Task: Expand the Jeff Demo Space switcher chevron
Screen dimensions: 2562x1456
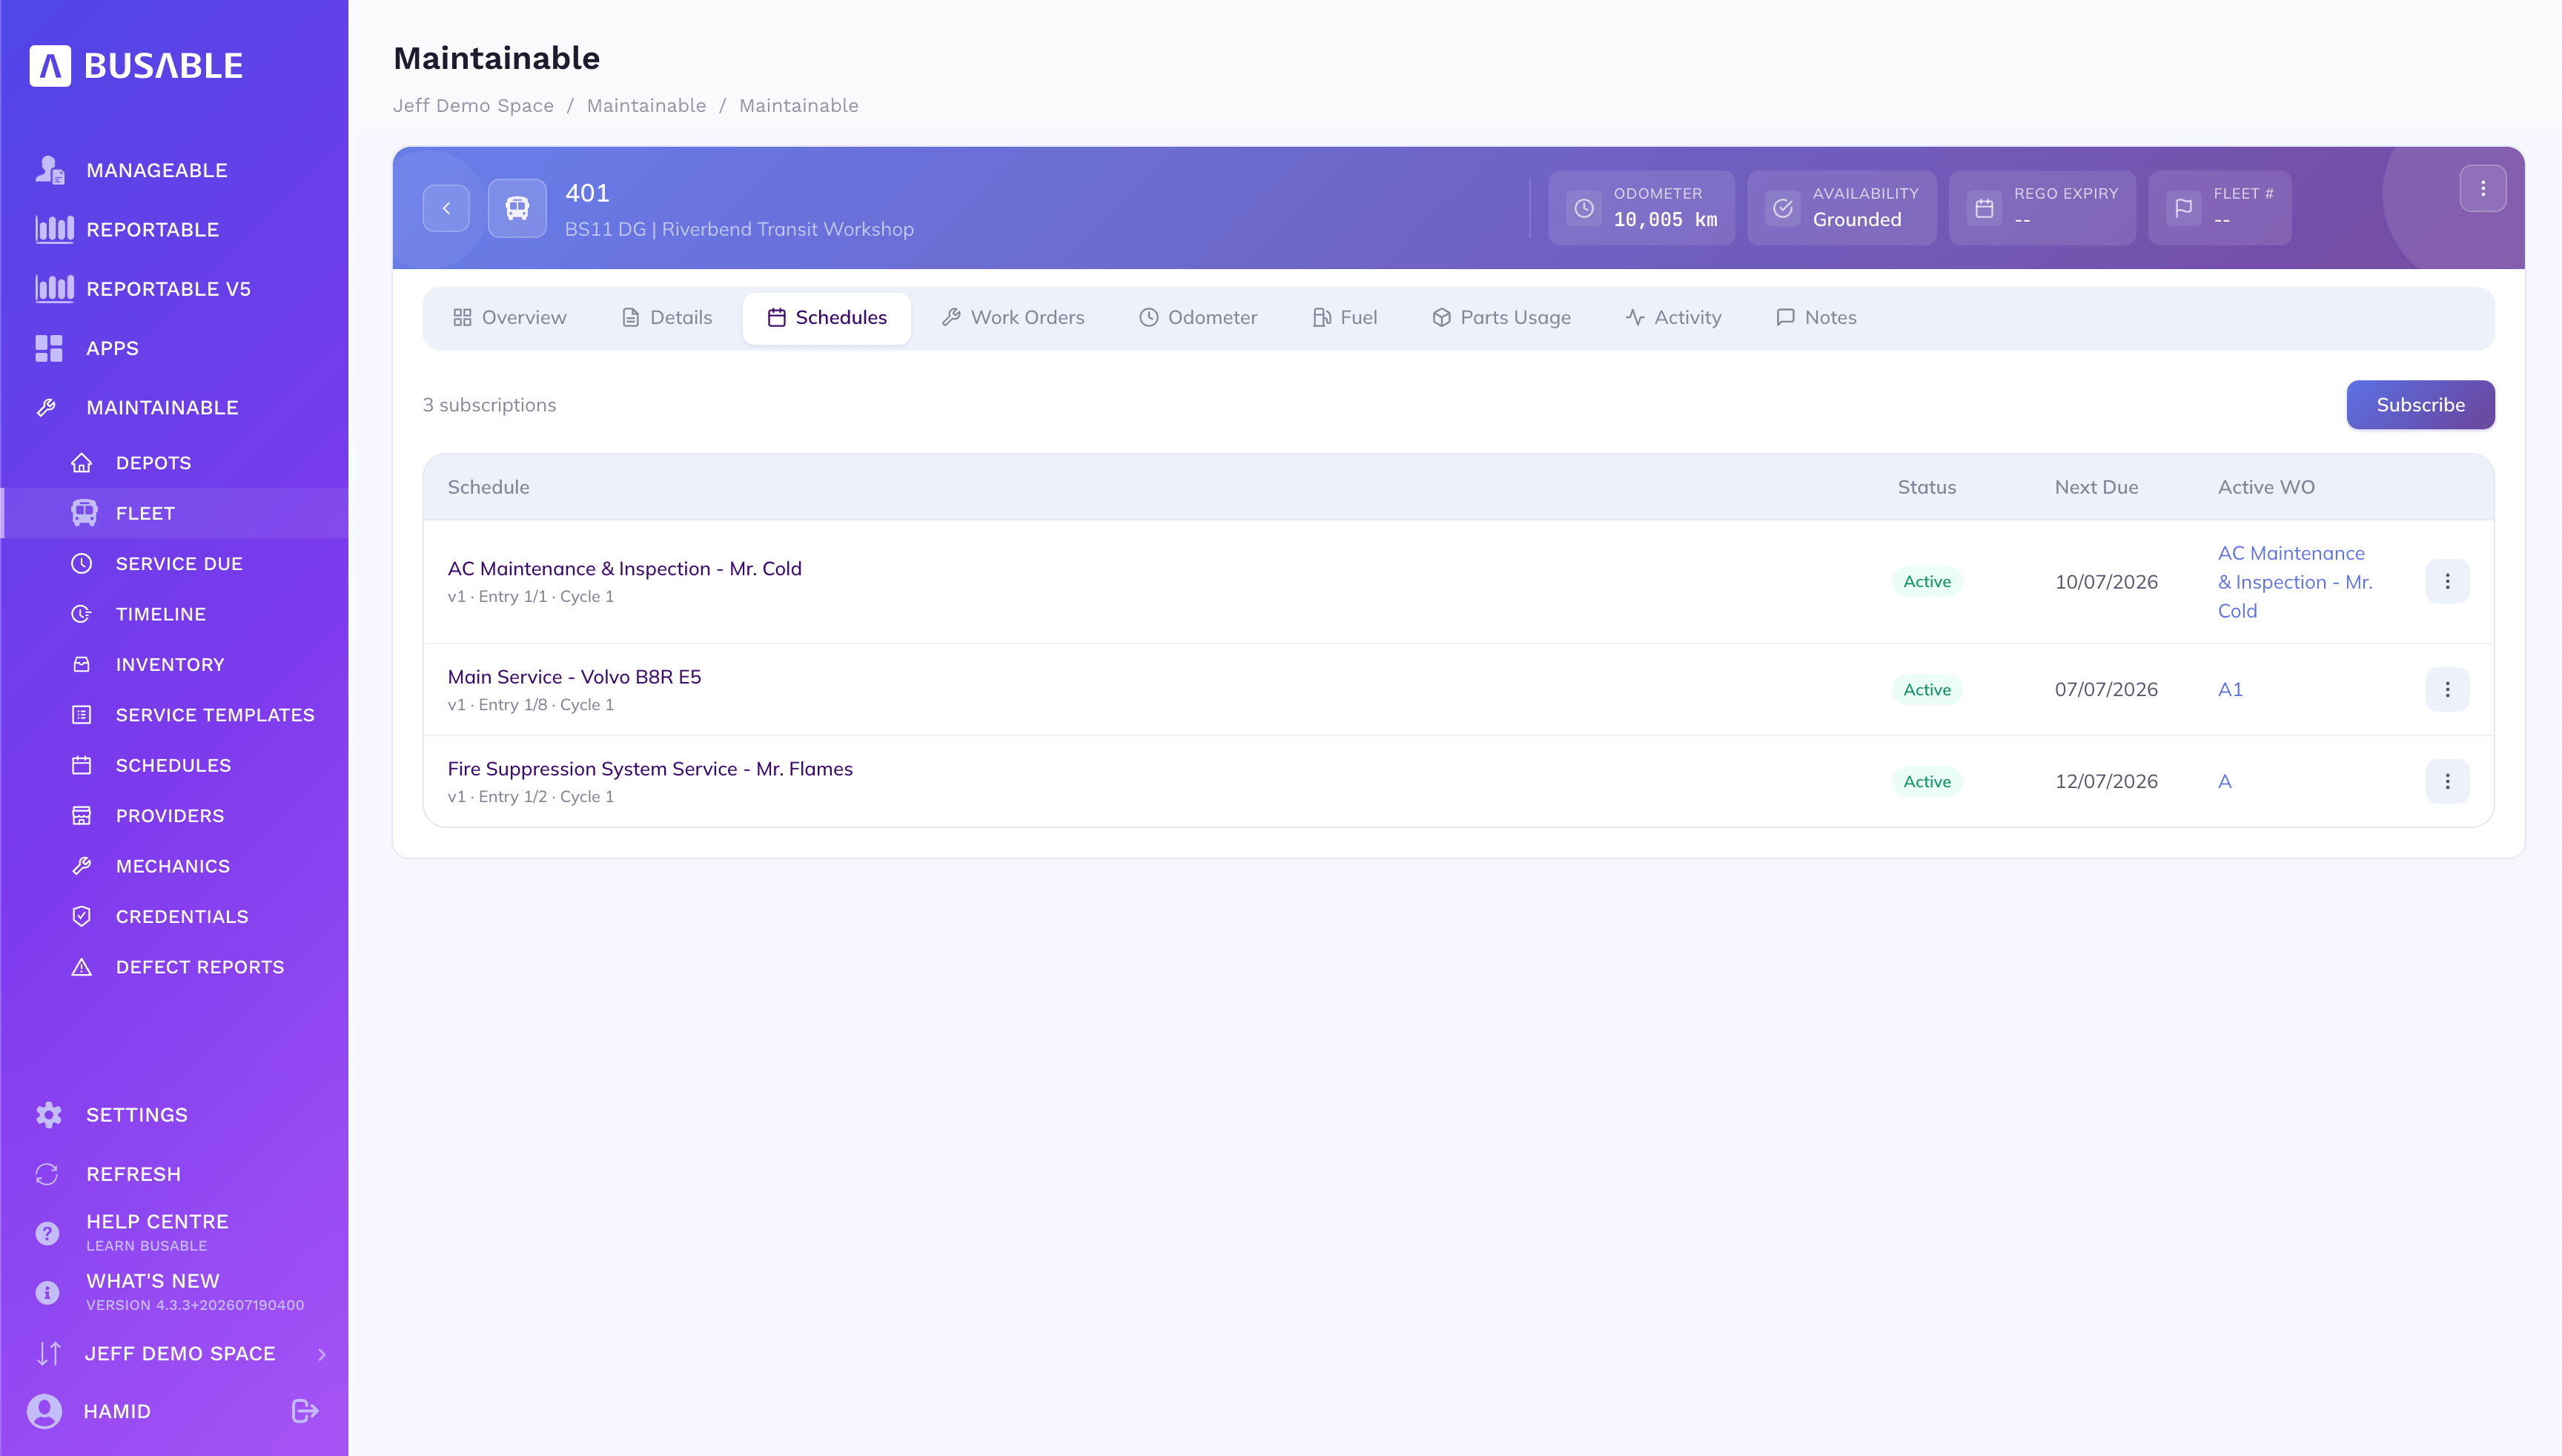Action: [x=322, y=1354]
